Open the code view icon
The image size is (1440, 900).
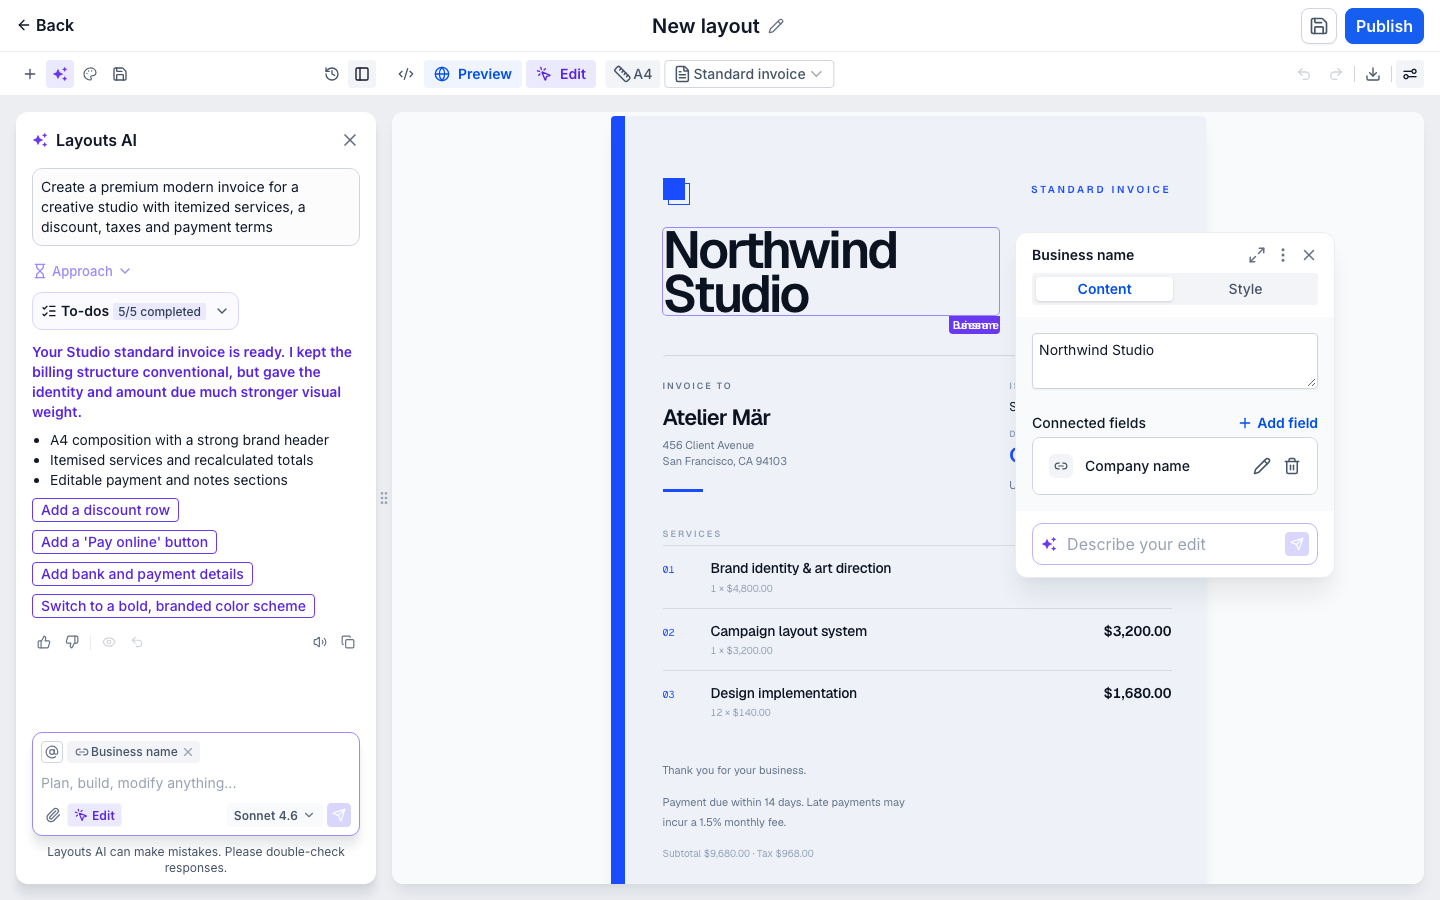coord(406,74)
